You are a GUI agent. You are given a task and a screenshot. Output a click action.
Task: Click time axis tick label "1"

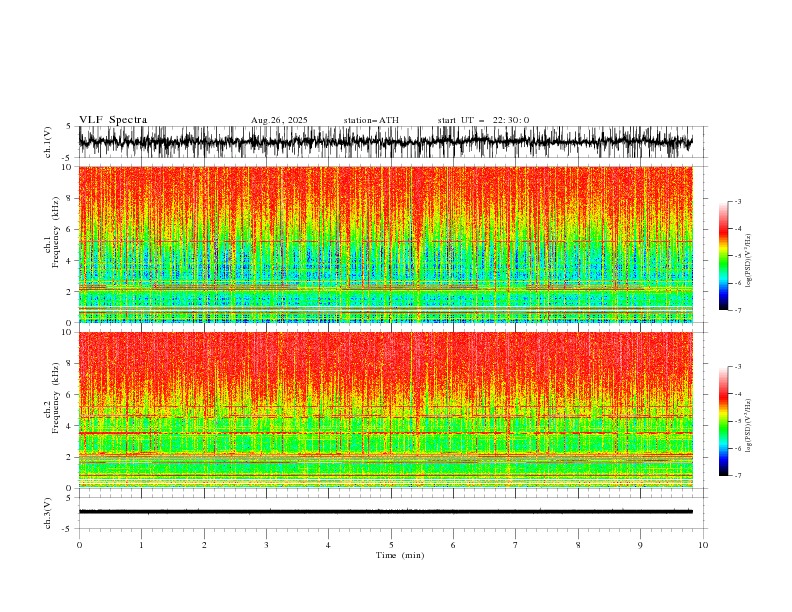[141, 545]
